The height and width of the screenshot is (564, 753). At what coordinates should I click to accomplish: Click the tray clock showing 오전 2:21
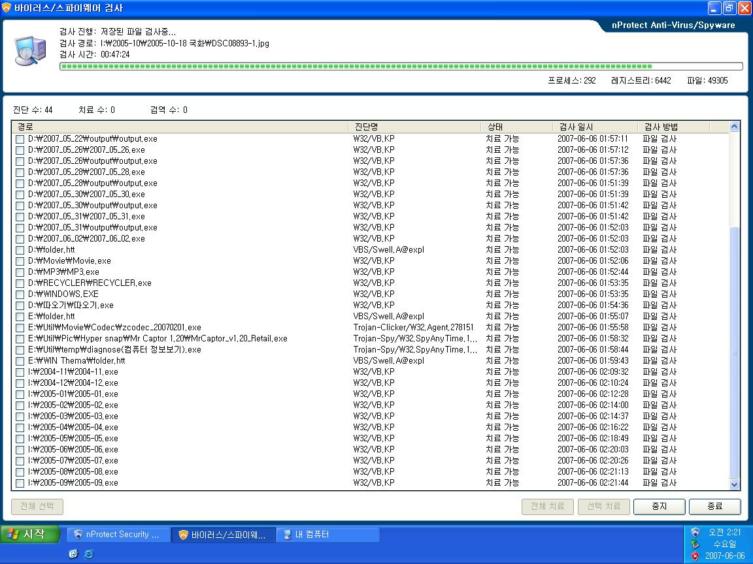(x=724, y=532)
